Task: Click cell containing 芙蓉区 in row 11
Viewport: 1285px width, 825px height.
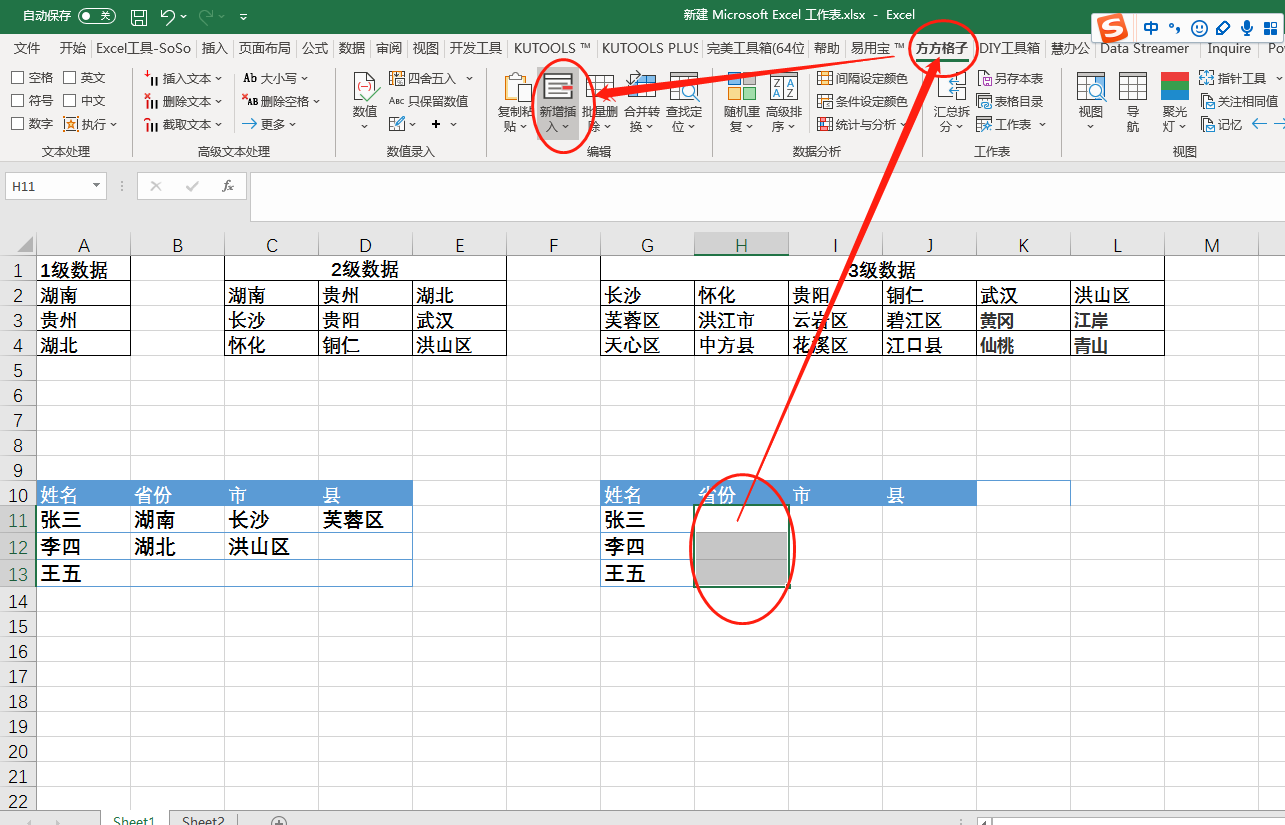Action: pyautogui.click(x=365, y=519)
